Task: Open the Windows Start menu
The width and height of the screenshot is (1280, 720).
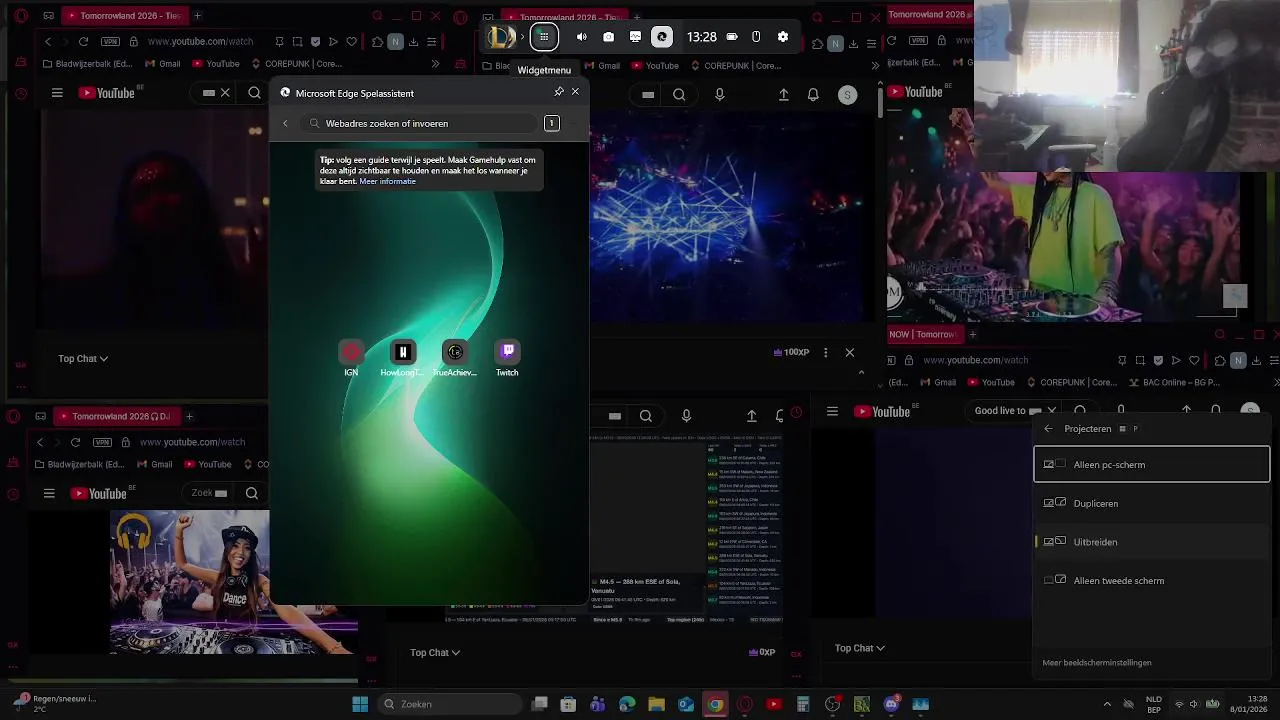Action: pyautogui.click(x=360, y=704)
